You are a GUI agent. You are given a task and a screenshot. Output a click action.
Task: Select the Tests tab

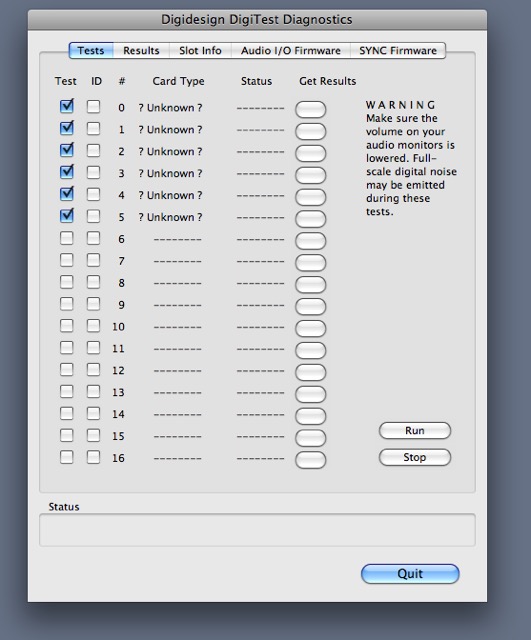coord(91,51)
